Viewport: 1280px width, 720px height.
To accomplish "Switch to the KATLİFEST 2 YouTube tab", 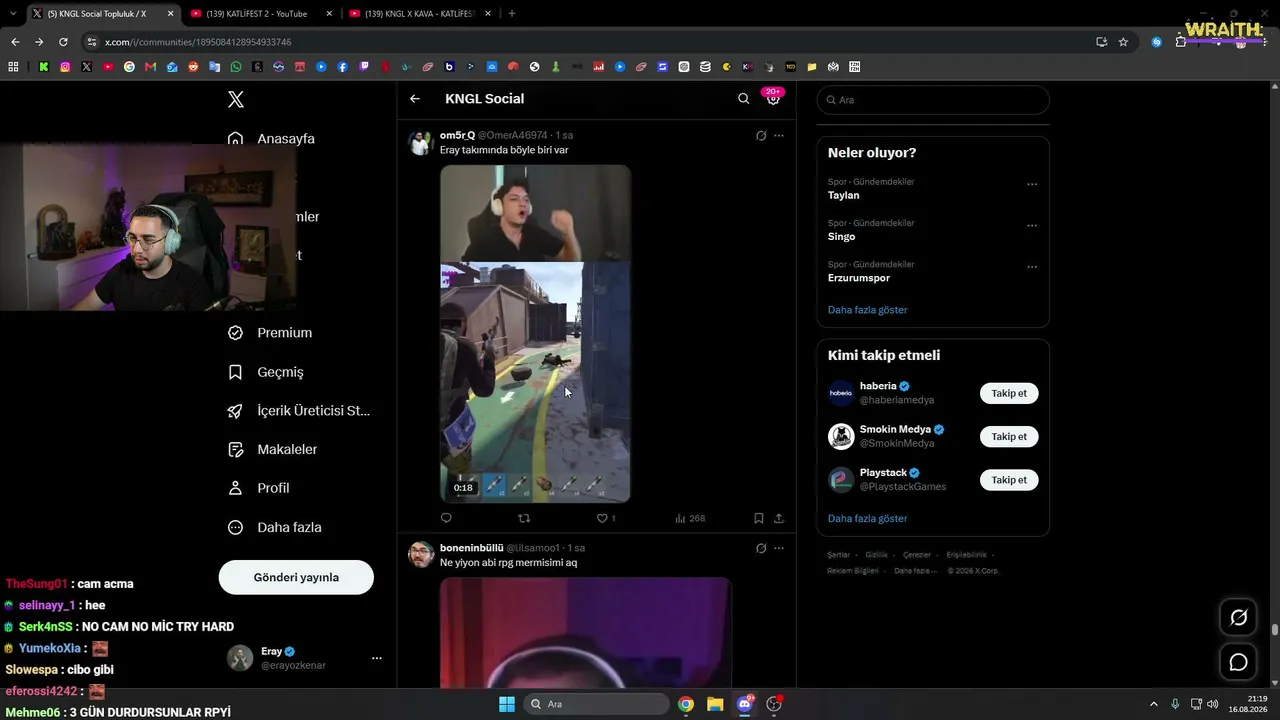I will tap(257, 14).
